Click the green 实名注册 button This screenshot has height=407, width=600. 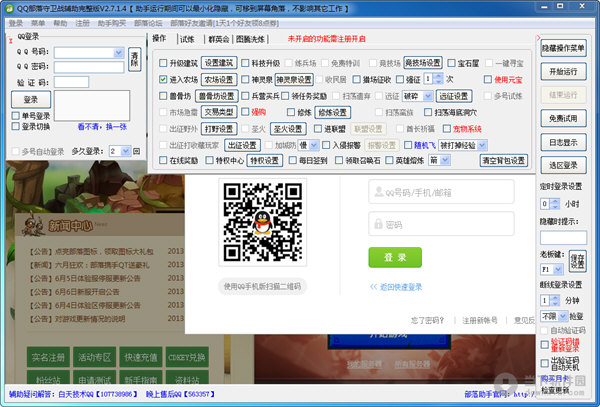click(48, 357)
